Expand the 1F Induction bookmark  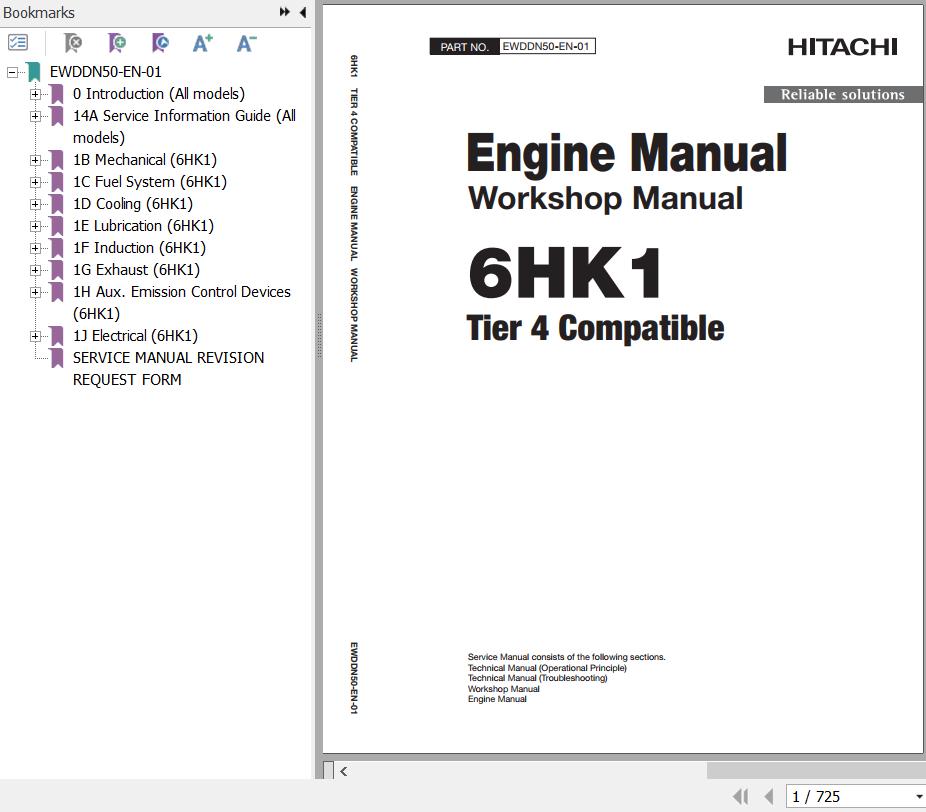35,248
